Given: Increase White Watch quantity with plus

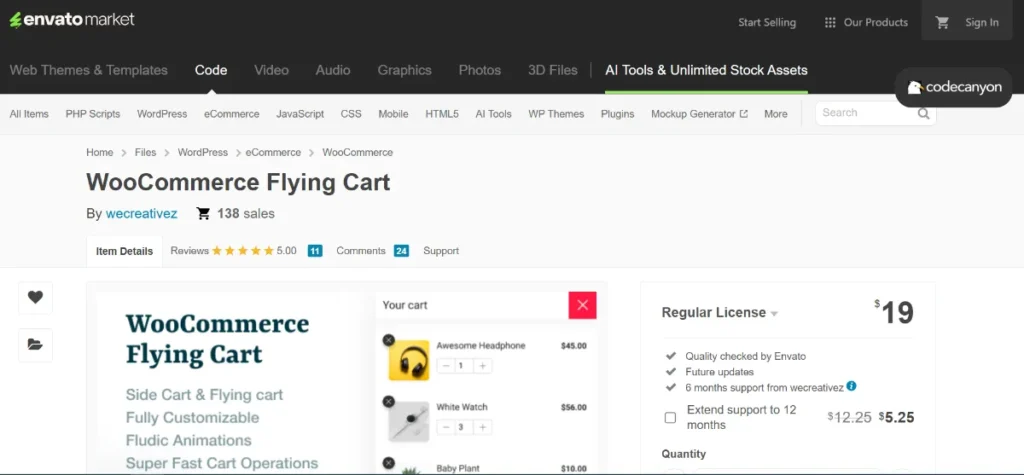Looking at the screenshot, I should click(483, 427).
